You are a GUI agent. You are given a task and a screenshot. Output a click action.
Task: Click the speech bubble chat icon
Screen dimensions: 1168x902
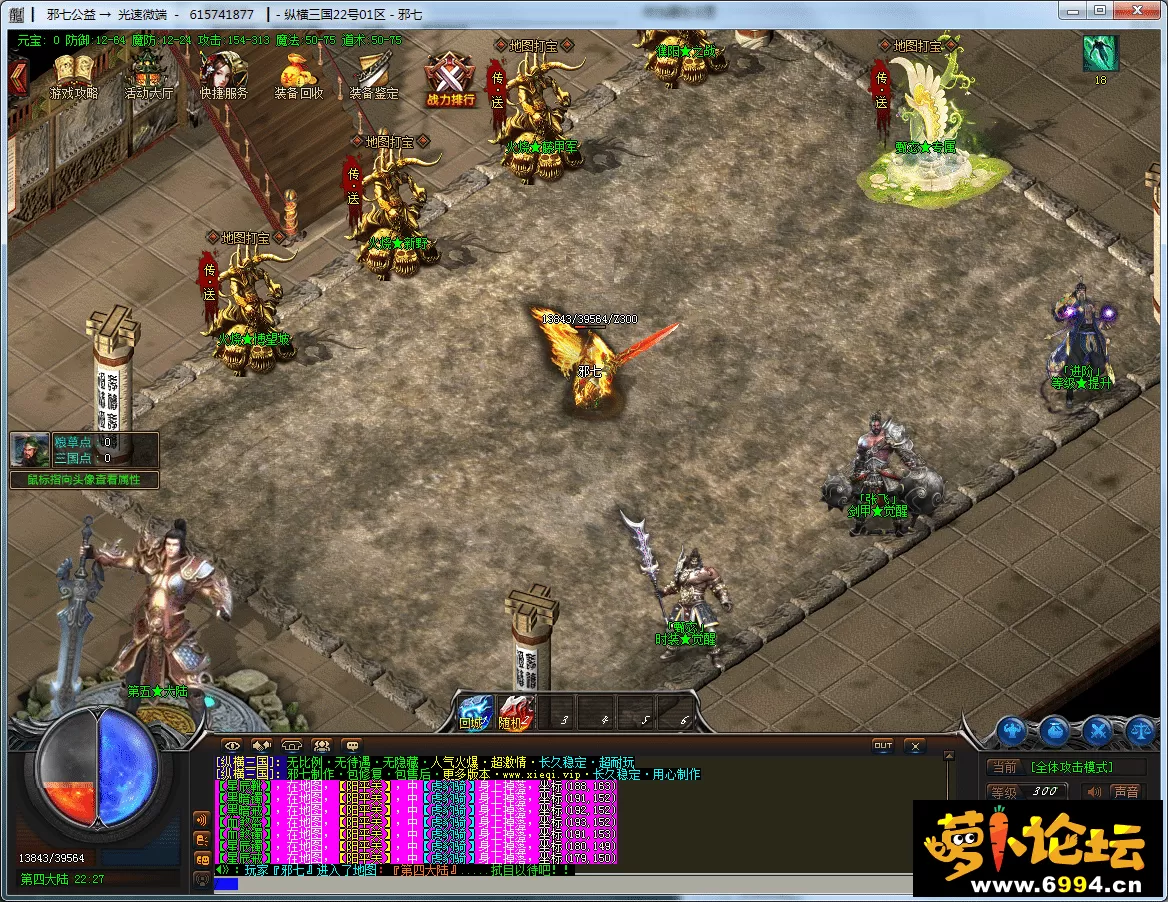[x=352, y=745]
